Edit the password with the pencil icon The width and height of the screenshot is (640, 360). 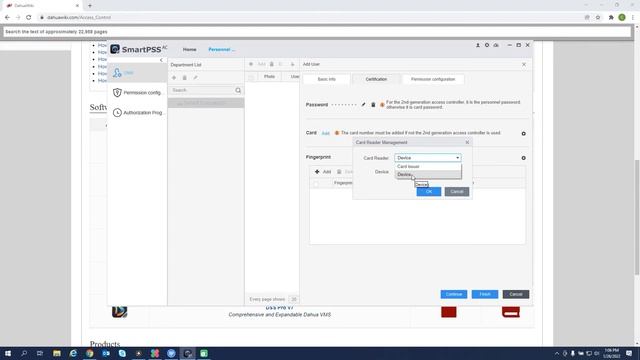point(363,105)
